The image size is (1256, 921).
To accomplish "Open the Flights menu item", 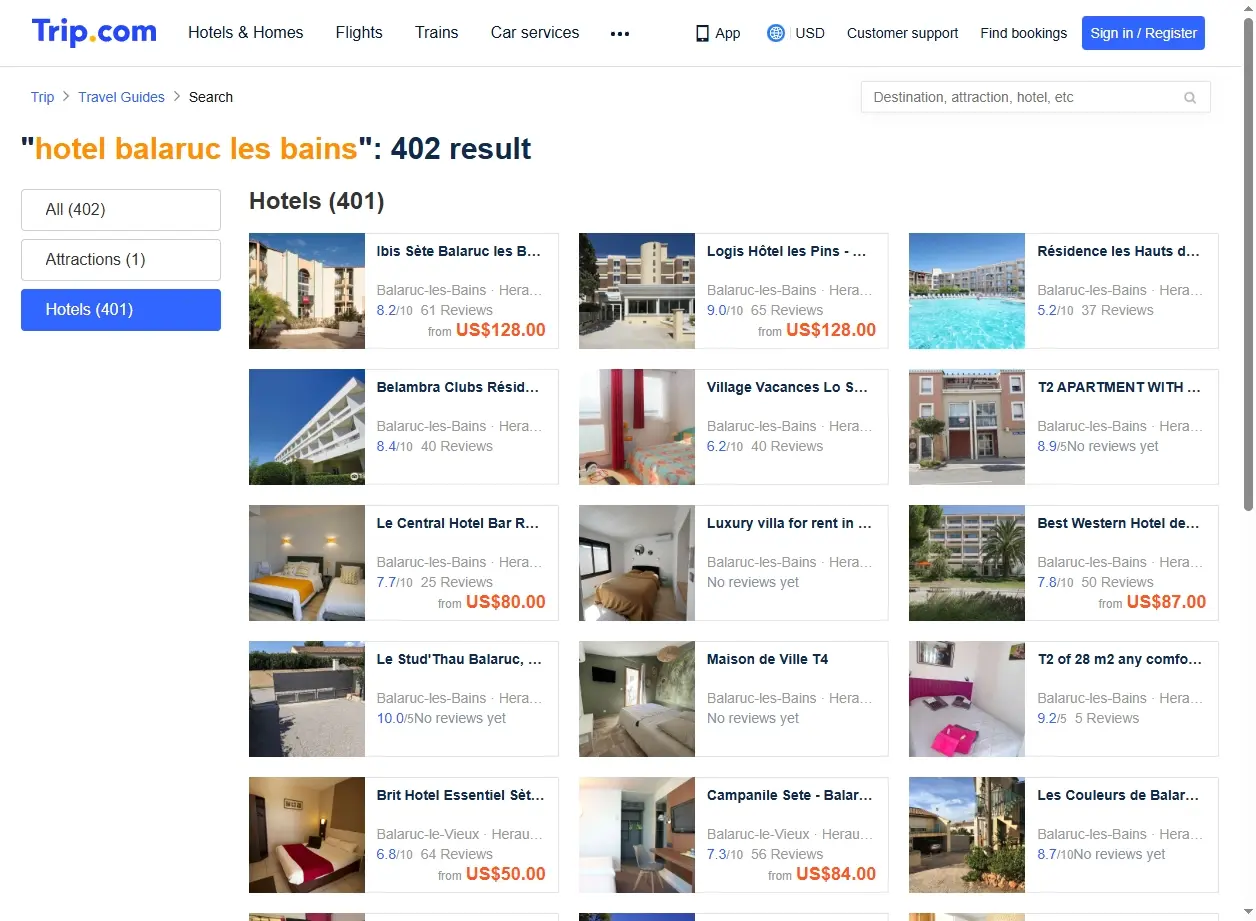I will (359, 32).
